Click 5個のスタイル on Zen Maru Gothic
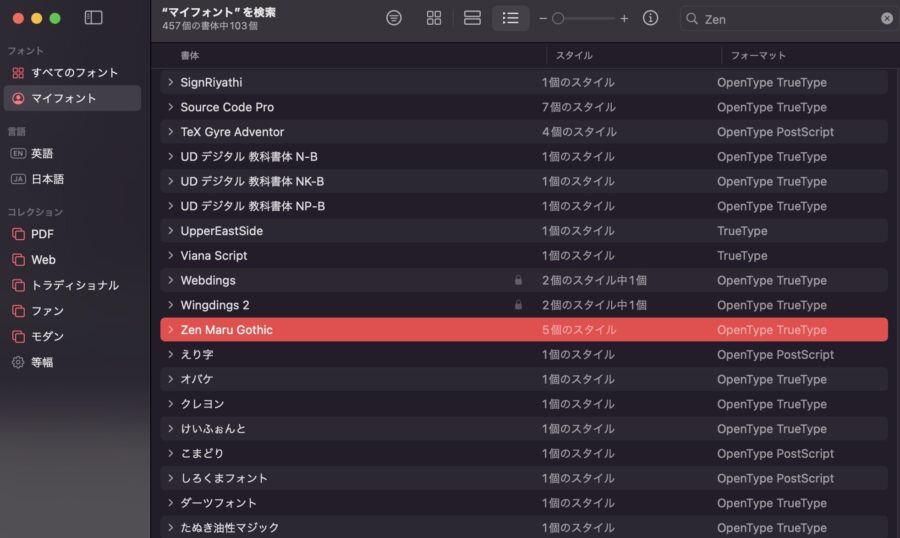This screenshot has width=900, height=538. pos(579,330)
